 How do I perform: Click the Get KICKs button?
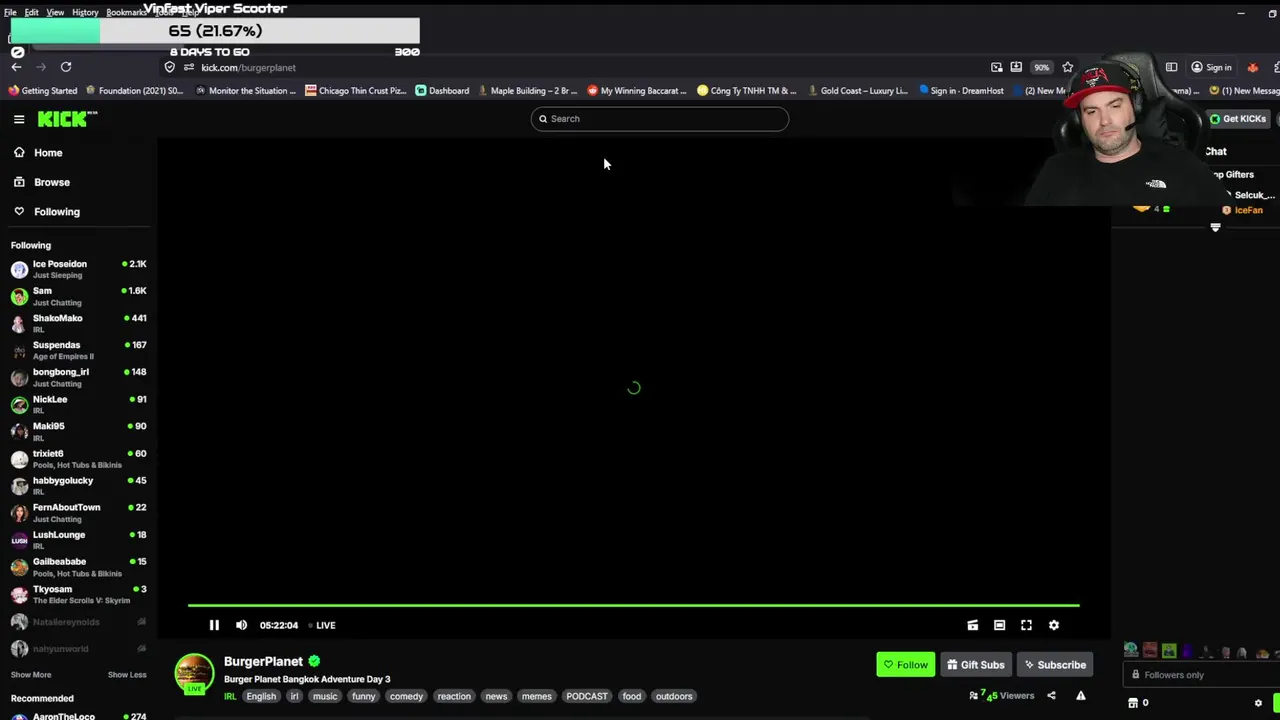point(1238,119)
